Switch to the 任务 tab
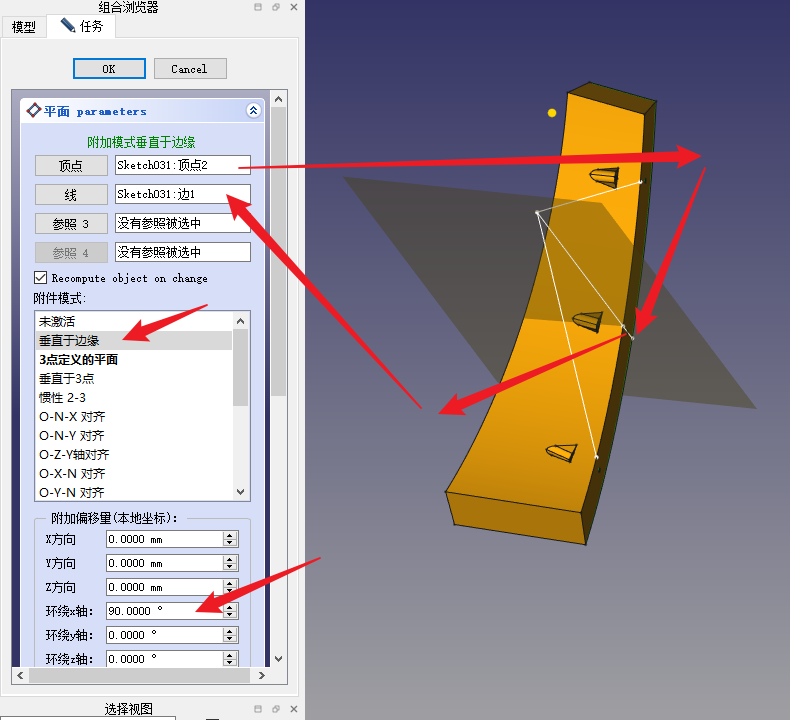 (82, 26)
